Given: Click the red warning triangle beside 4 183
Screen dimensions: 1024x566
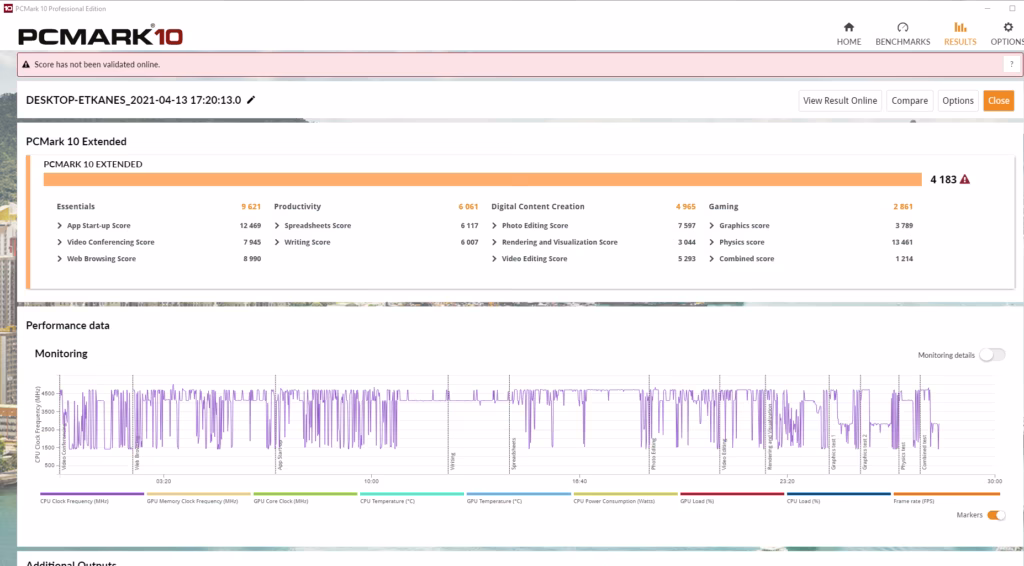Looking at the screenshot, I should tap(965, 180).
